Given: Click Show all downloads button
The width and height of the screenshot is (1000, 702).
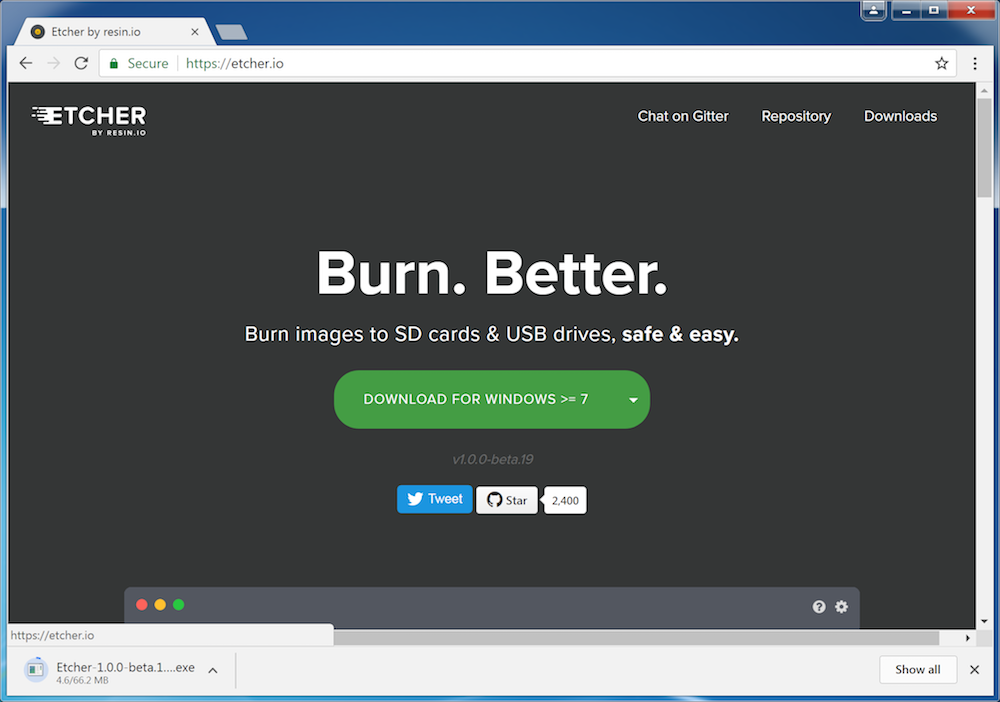Looking at the screenshot, I should pos(917,670).
